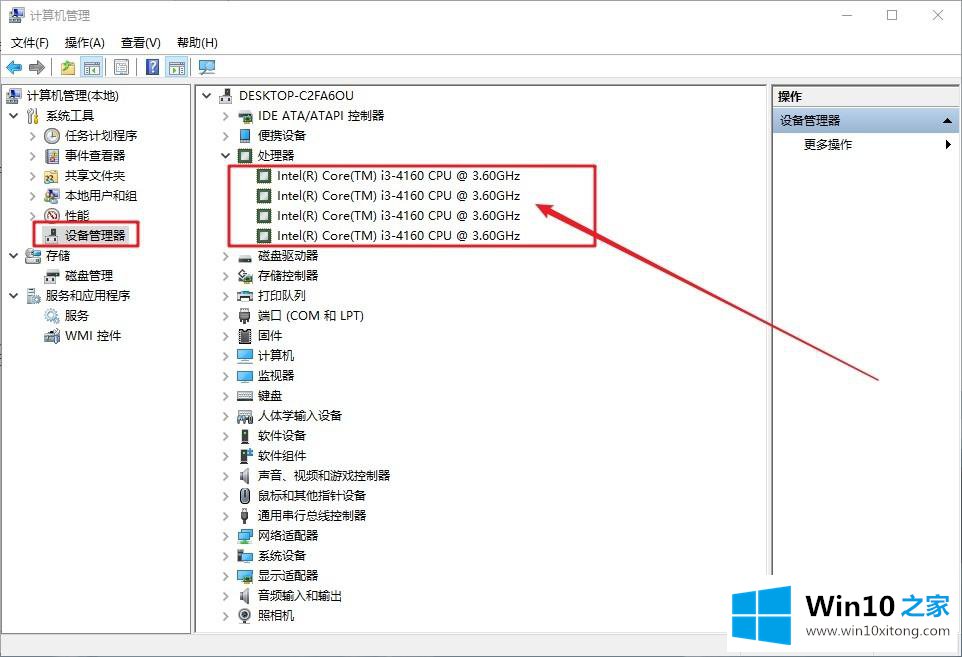Expand the 系统设备 category

pyautogui.click(x=226, y=556)
